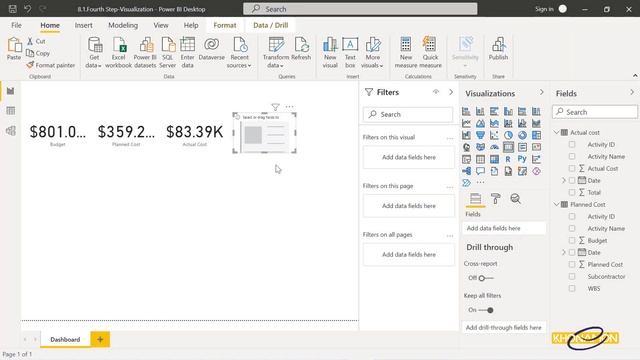Select the Scatter chart visual

[x=494, y=135]
